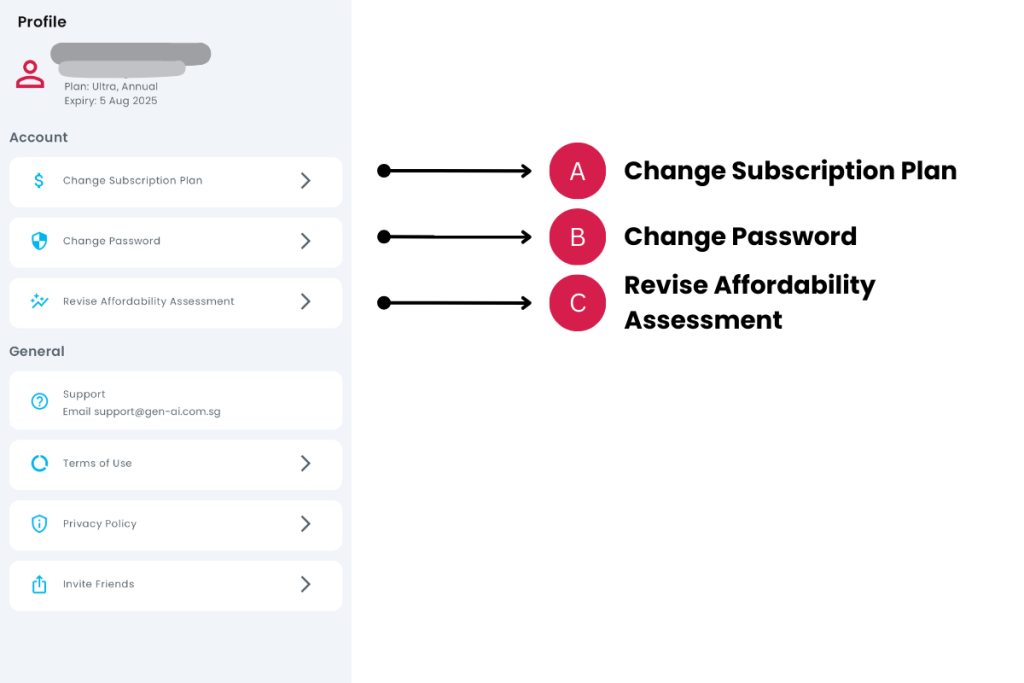Click the Privacy Policy chevron arrow

tap(306, 524)
